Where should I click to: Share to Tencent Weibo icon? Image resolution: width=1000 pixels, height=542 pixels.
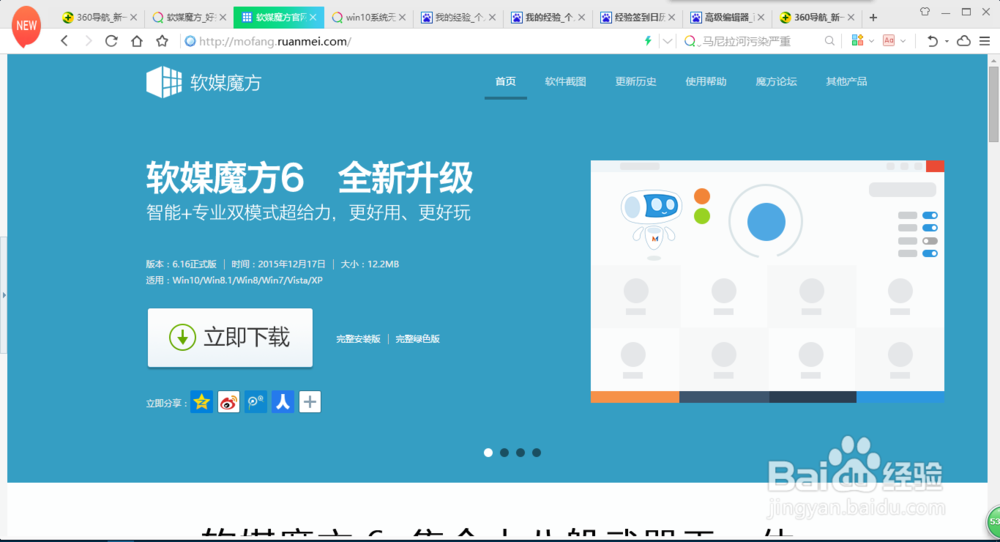click(x=256, y=402)
